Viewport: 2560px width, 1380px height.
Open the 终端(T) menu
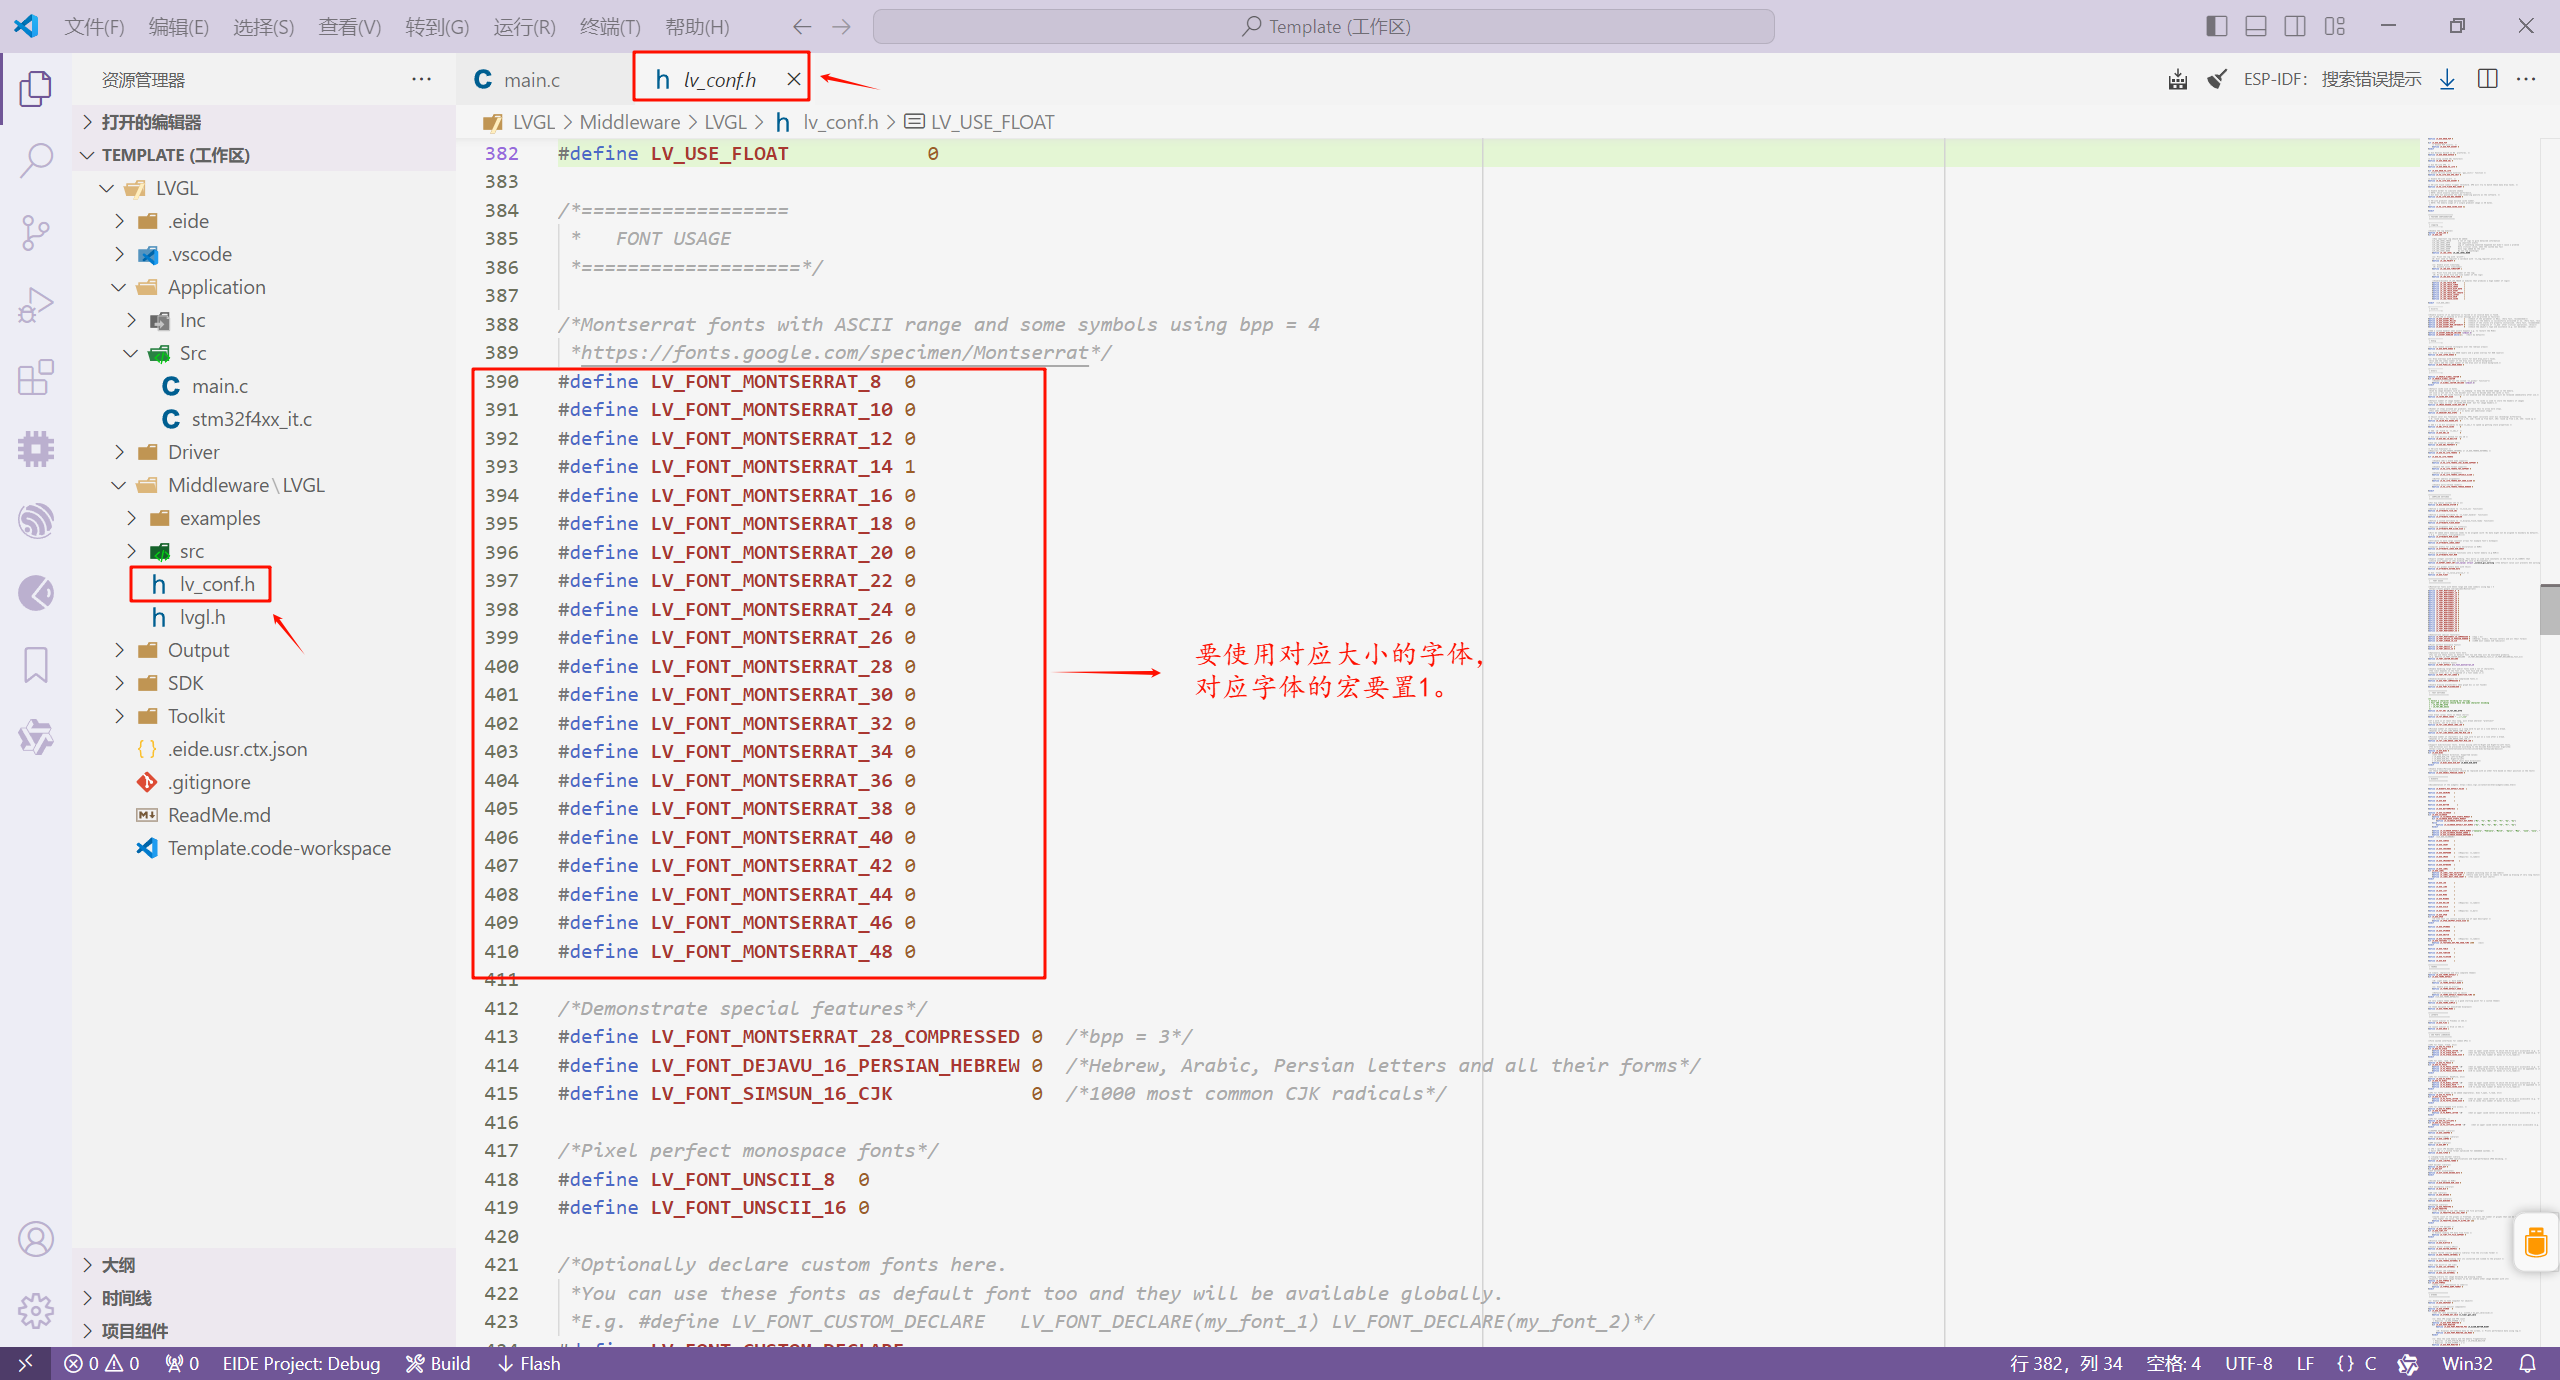[x=609, y=26]
